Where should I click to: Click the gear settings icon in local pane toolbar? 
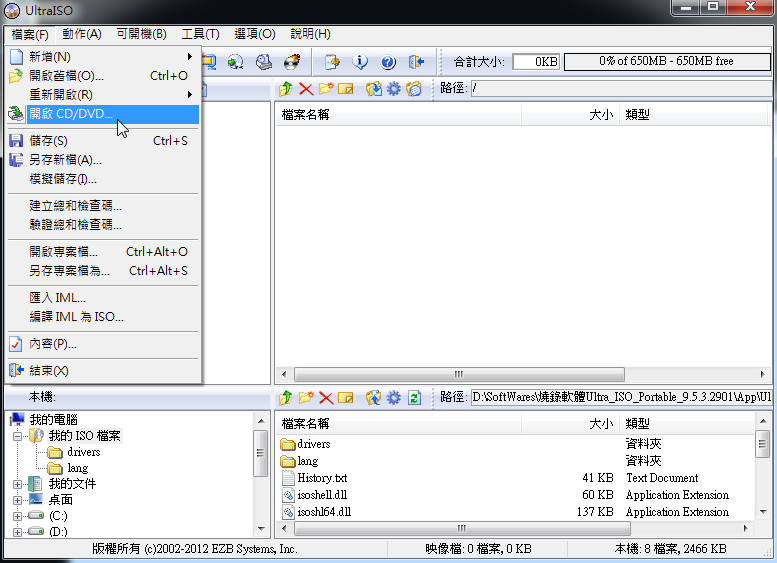coord(393,397)
